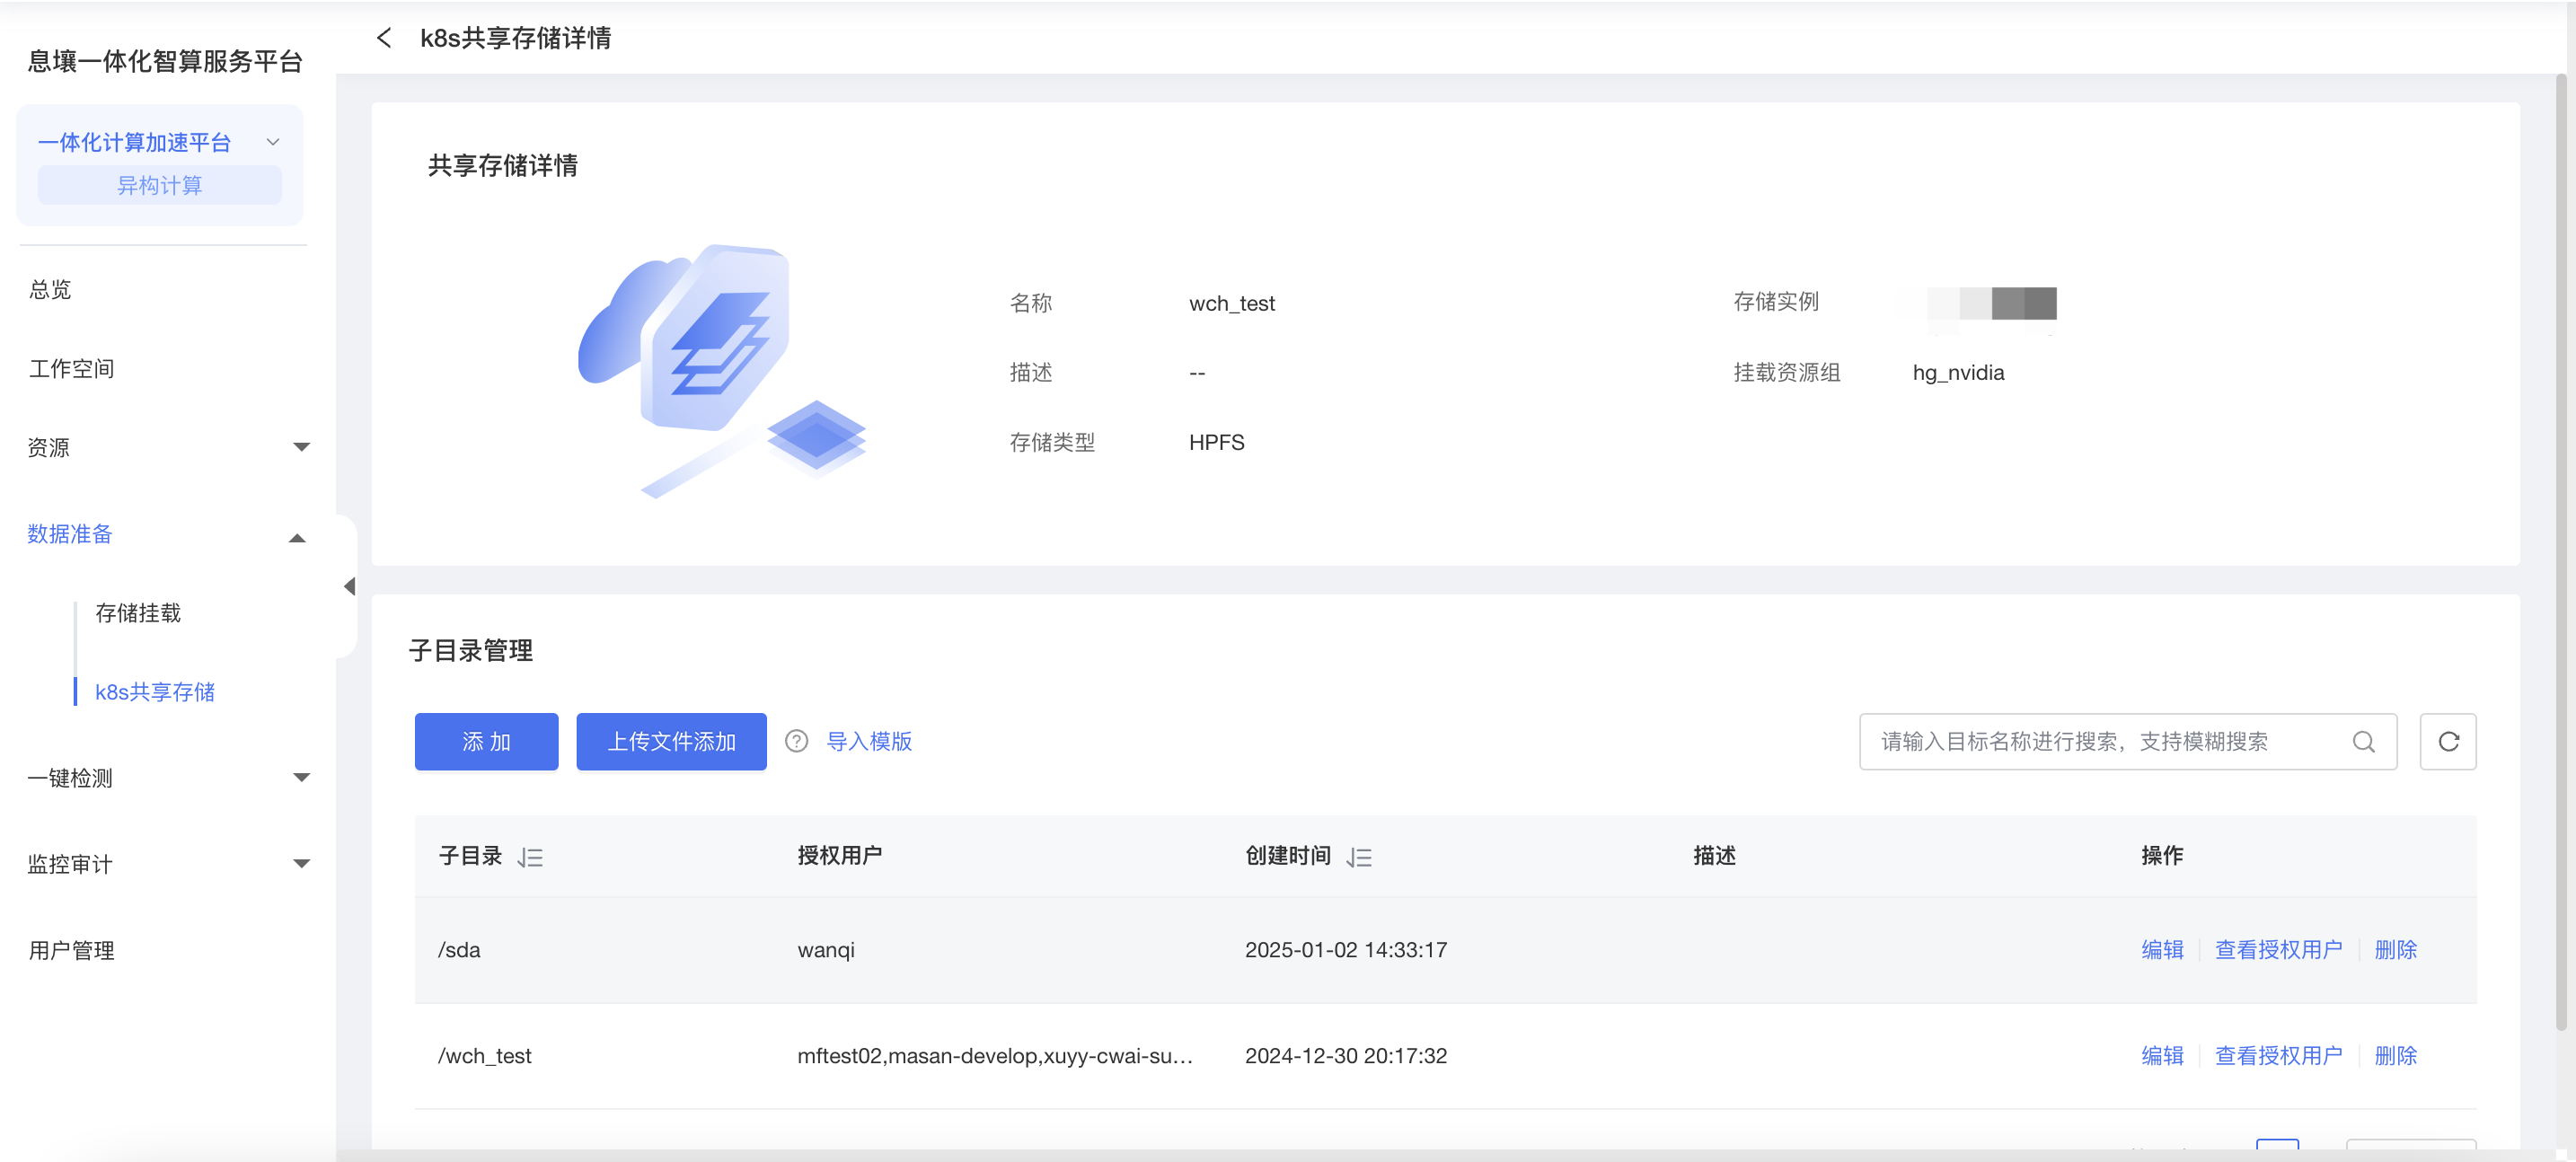This screenshot has height=1162, width=2576.
Task: Click the help question mark icon
Action: point(796,741)
